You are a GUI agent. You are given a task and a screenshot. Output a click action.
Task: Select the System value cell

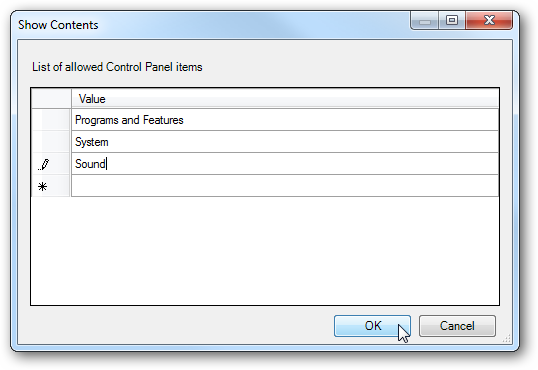[285, 142]
